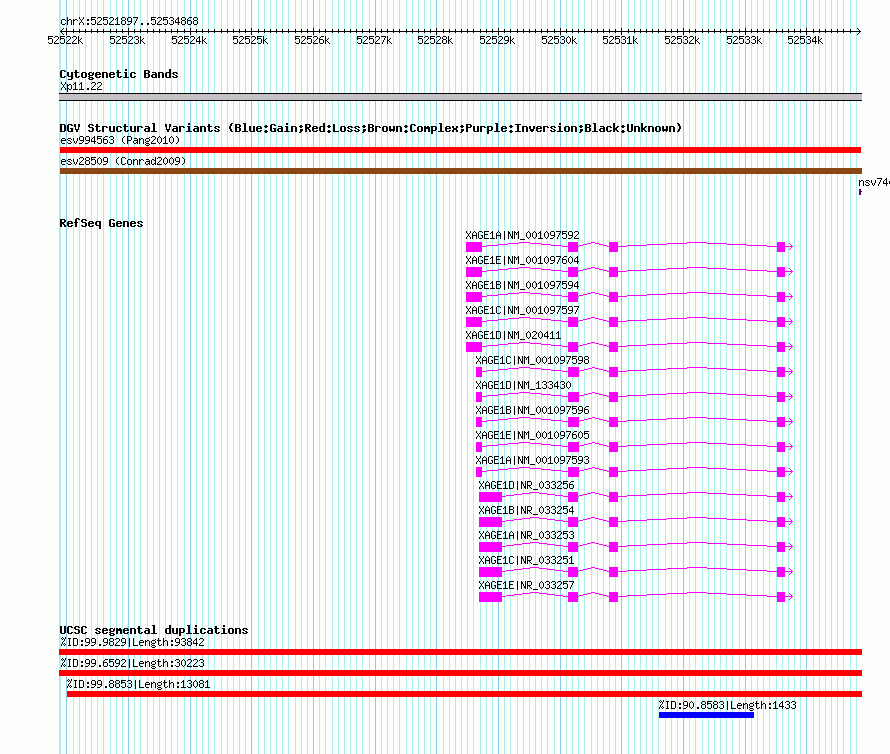This screenshot has height=754, width=890.
Task: Click the red 93842-length duplication bar
Action: click(460, 652)
